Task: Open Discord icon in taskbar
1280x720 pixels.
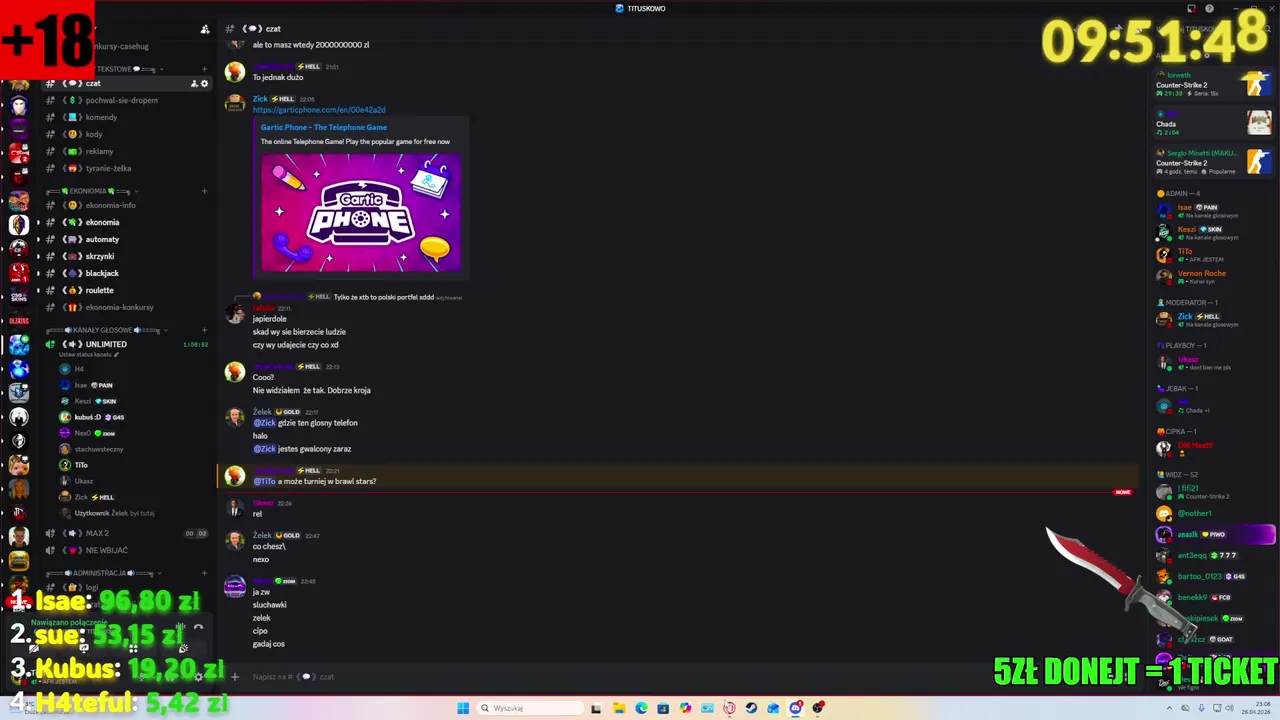Action: tap(795, 708)
